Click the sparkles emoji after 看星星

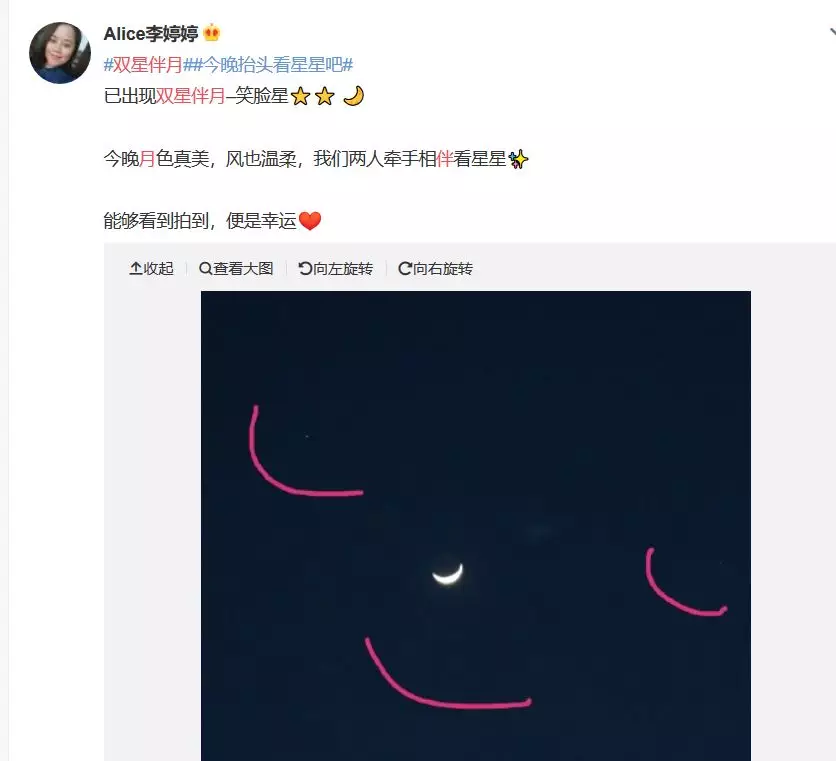click(x=518, y=158)
